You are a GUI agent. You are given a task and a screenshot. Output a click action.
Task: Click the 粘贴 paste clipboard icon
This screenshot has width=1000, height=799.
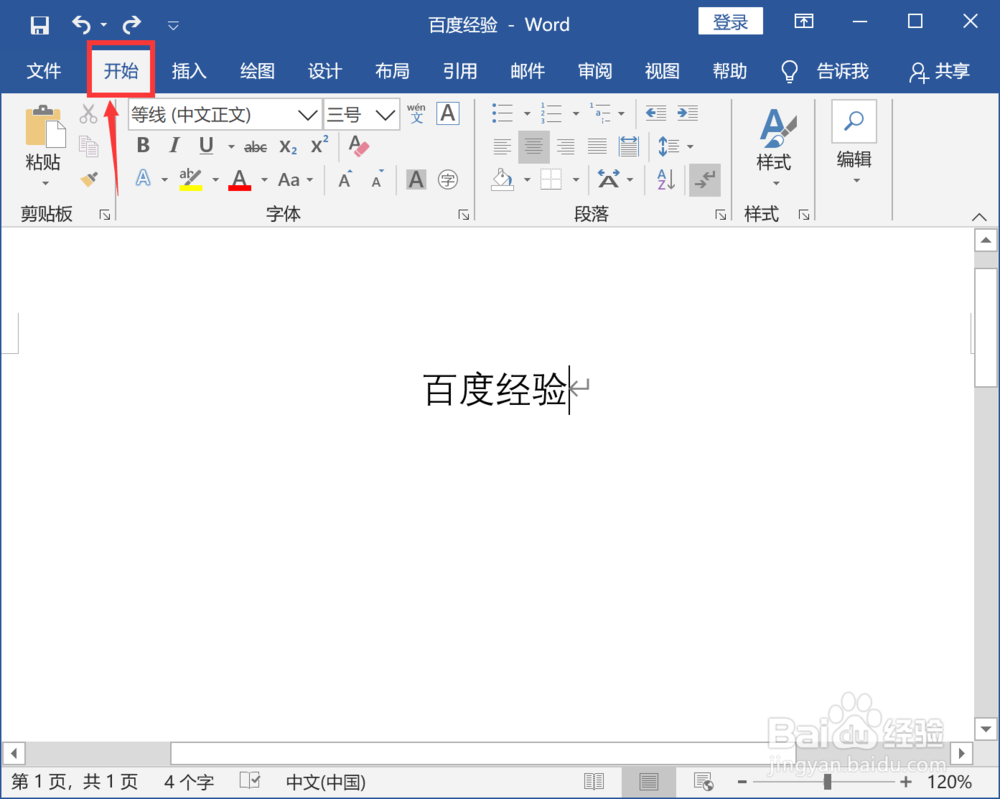(x=44, y=126)
